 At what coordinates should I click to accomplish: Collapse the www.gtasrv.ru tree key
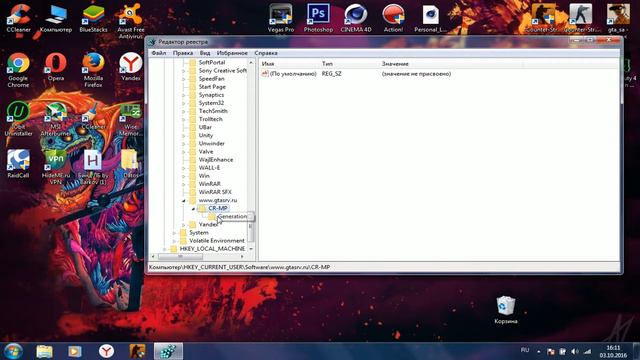click(x=183, y=200)
